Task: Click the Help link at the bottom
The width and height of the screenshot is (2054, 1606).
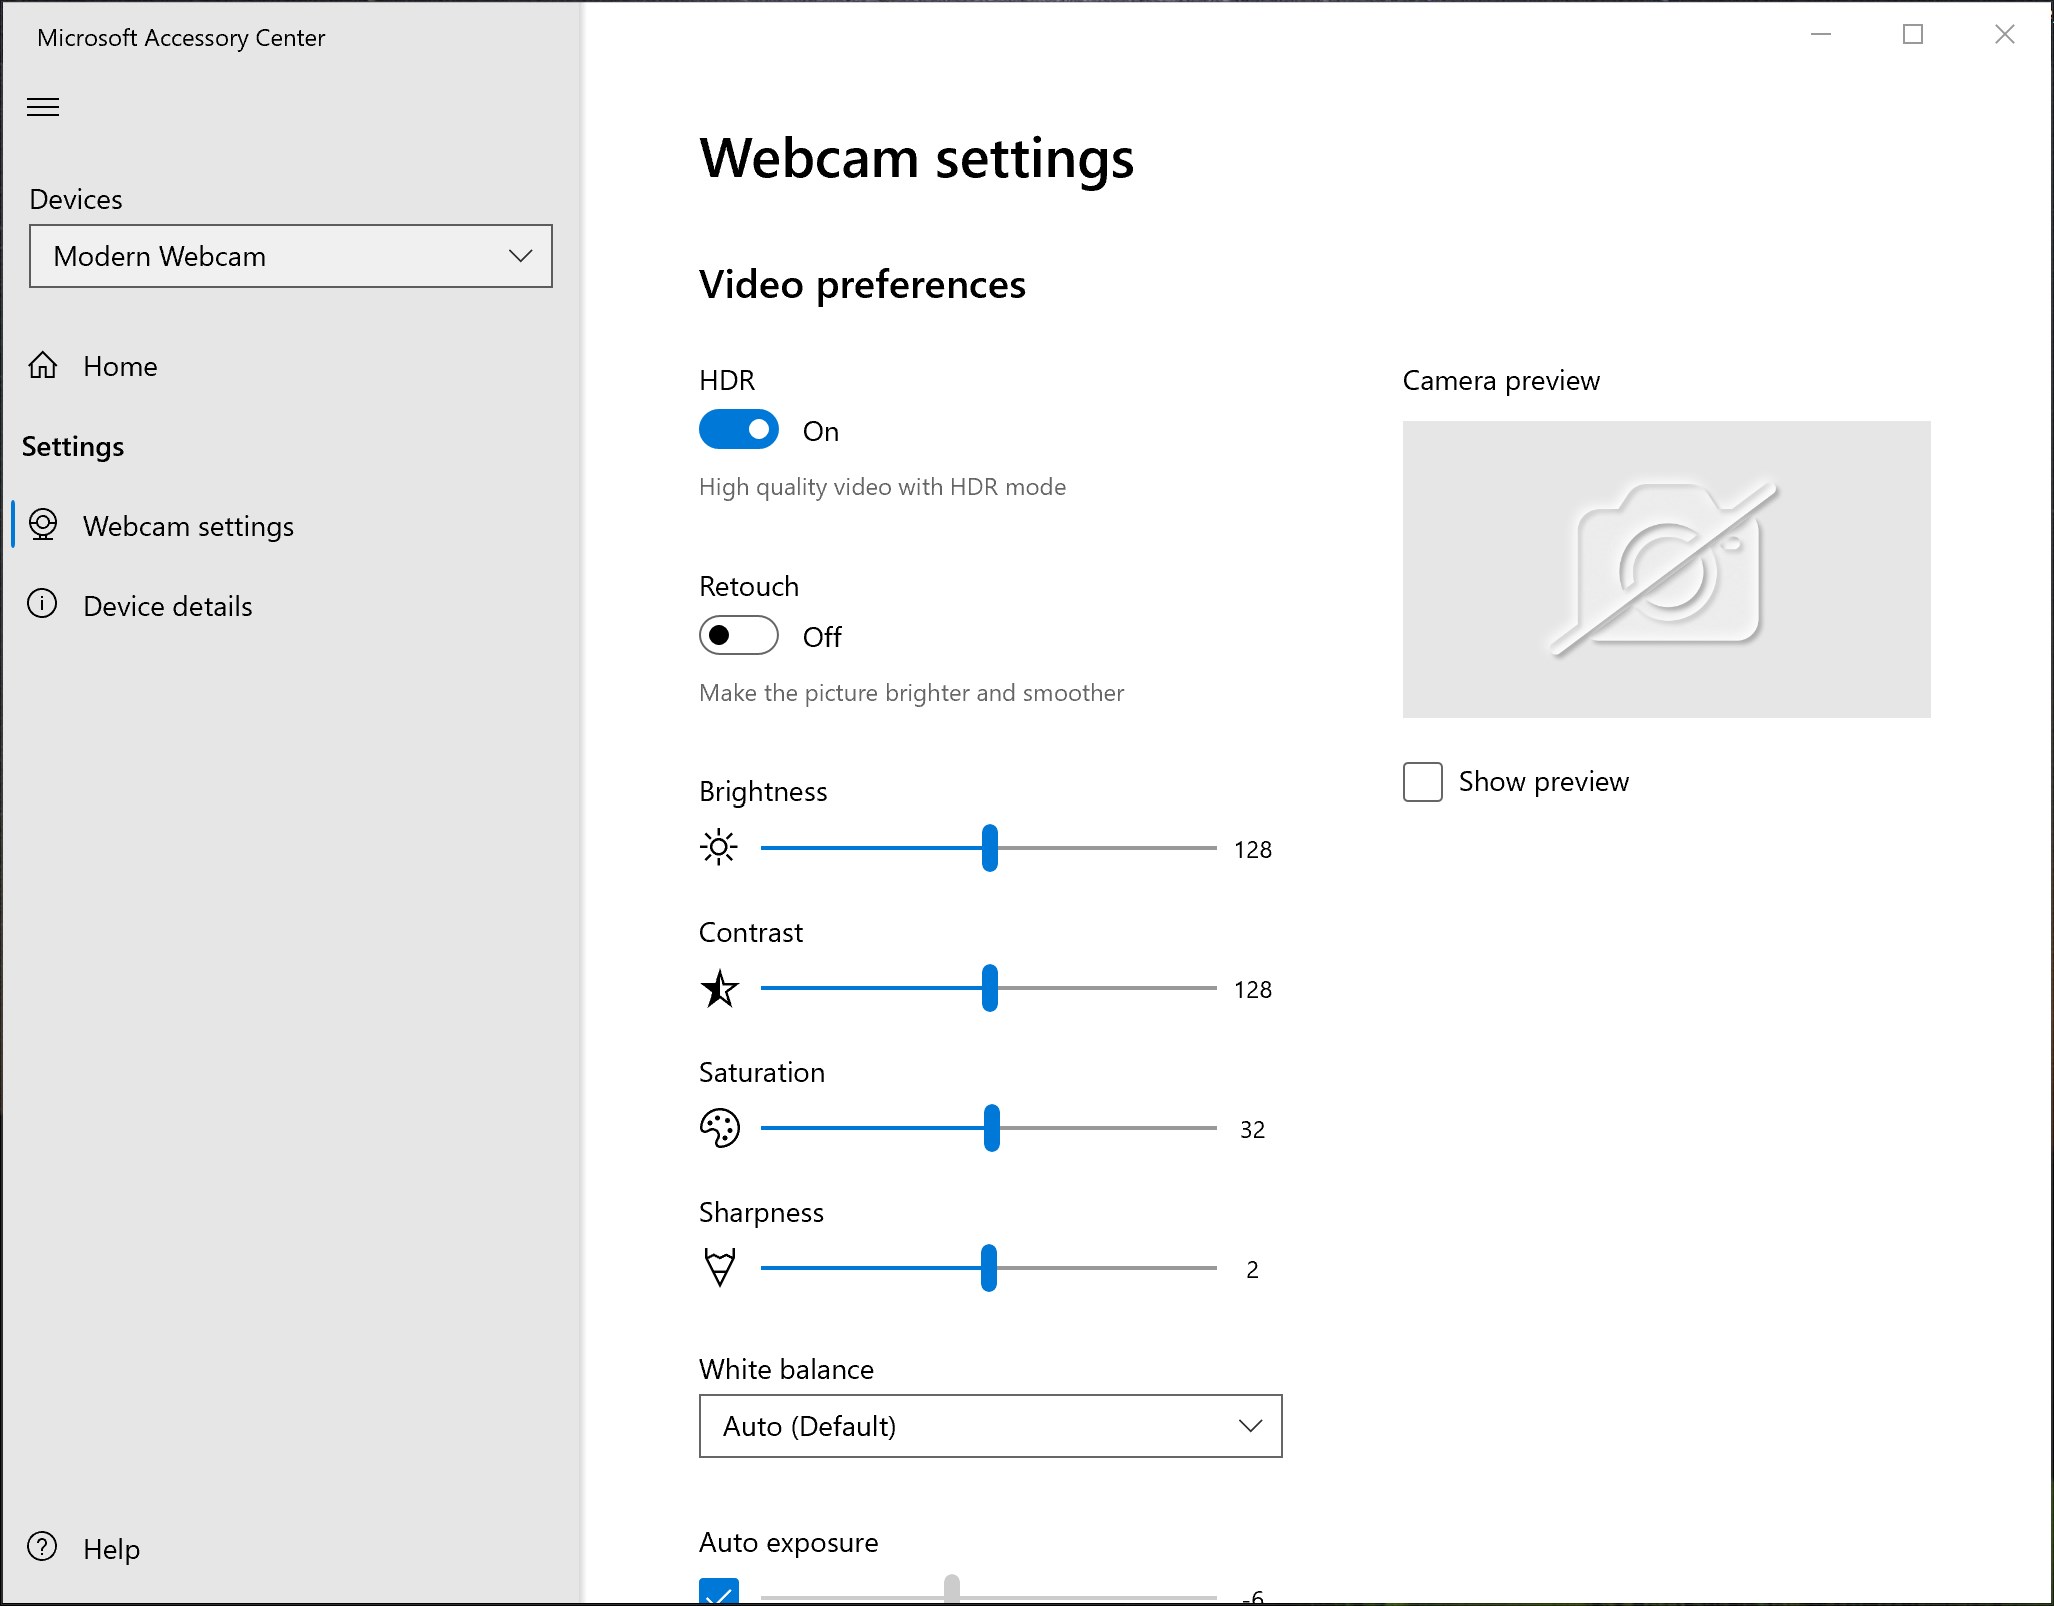Action: tap(111, 1548)
